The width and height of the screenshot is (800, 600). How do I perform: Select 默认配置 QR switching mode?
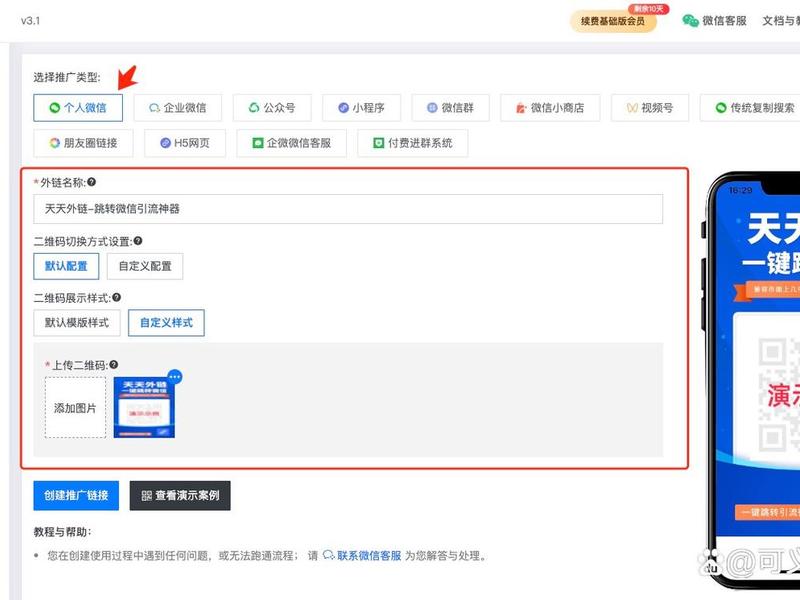coord(66,266)
